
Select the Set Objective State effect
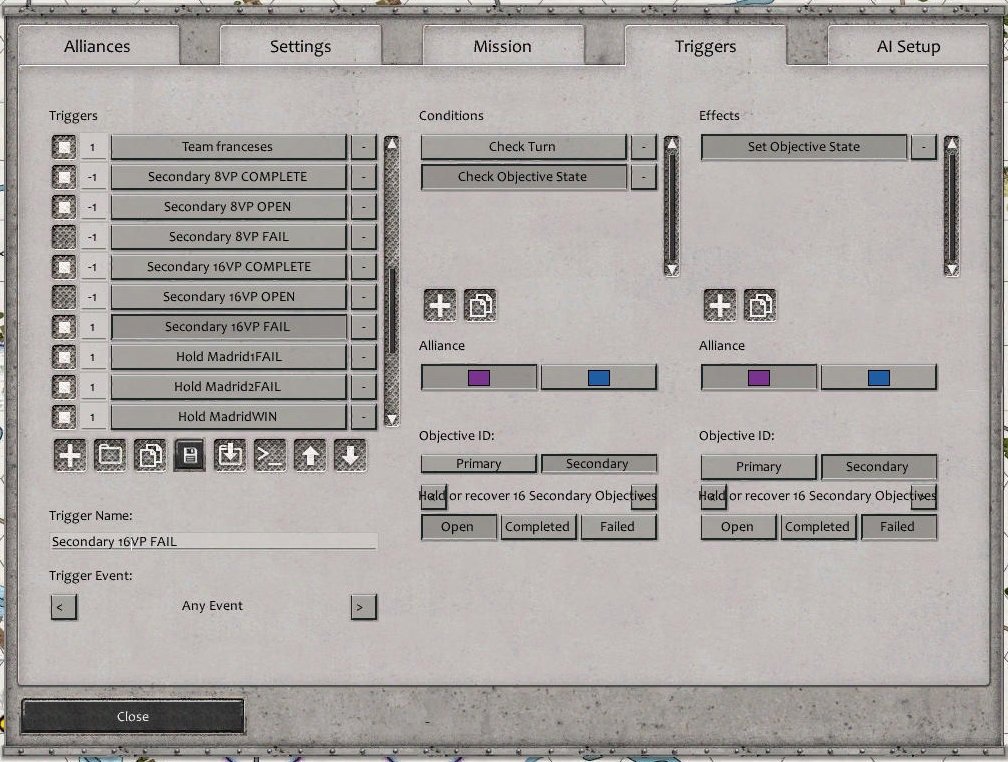(x=804, y=147)
